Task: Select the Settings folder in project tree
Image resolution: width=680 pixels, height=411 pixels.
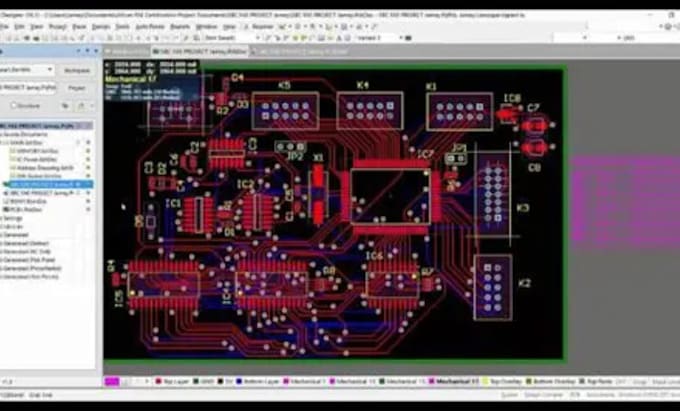Action: 13,218
